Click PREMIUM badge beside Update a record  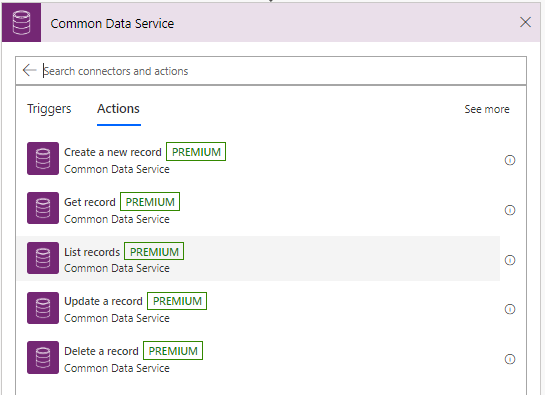pos(177,301)
